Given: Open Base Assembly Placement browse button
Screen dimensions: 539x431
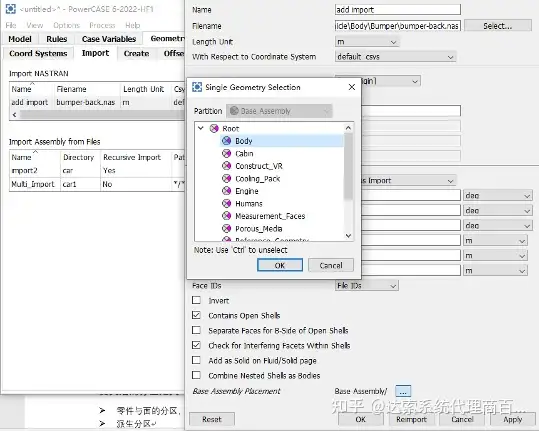Looking at the screenshot, I should (x=403, y=391).
